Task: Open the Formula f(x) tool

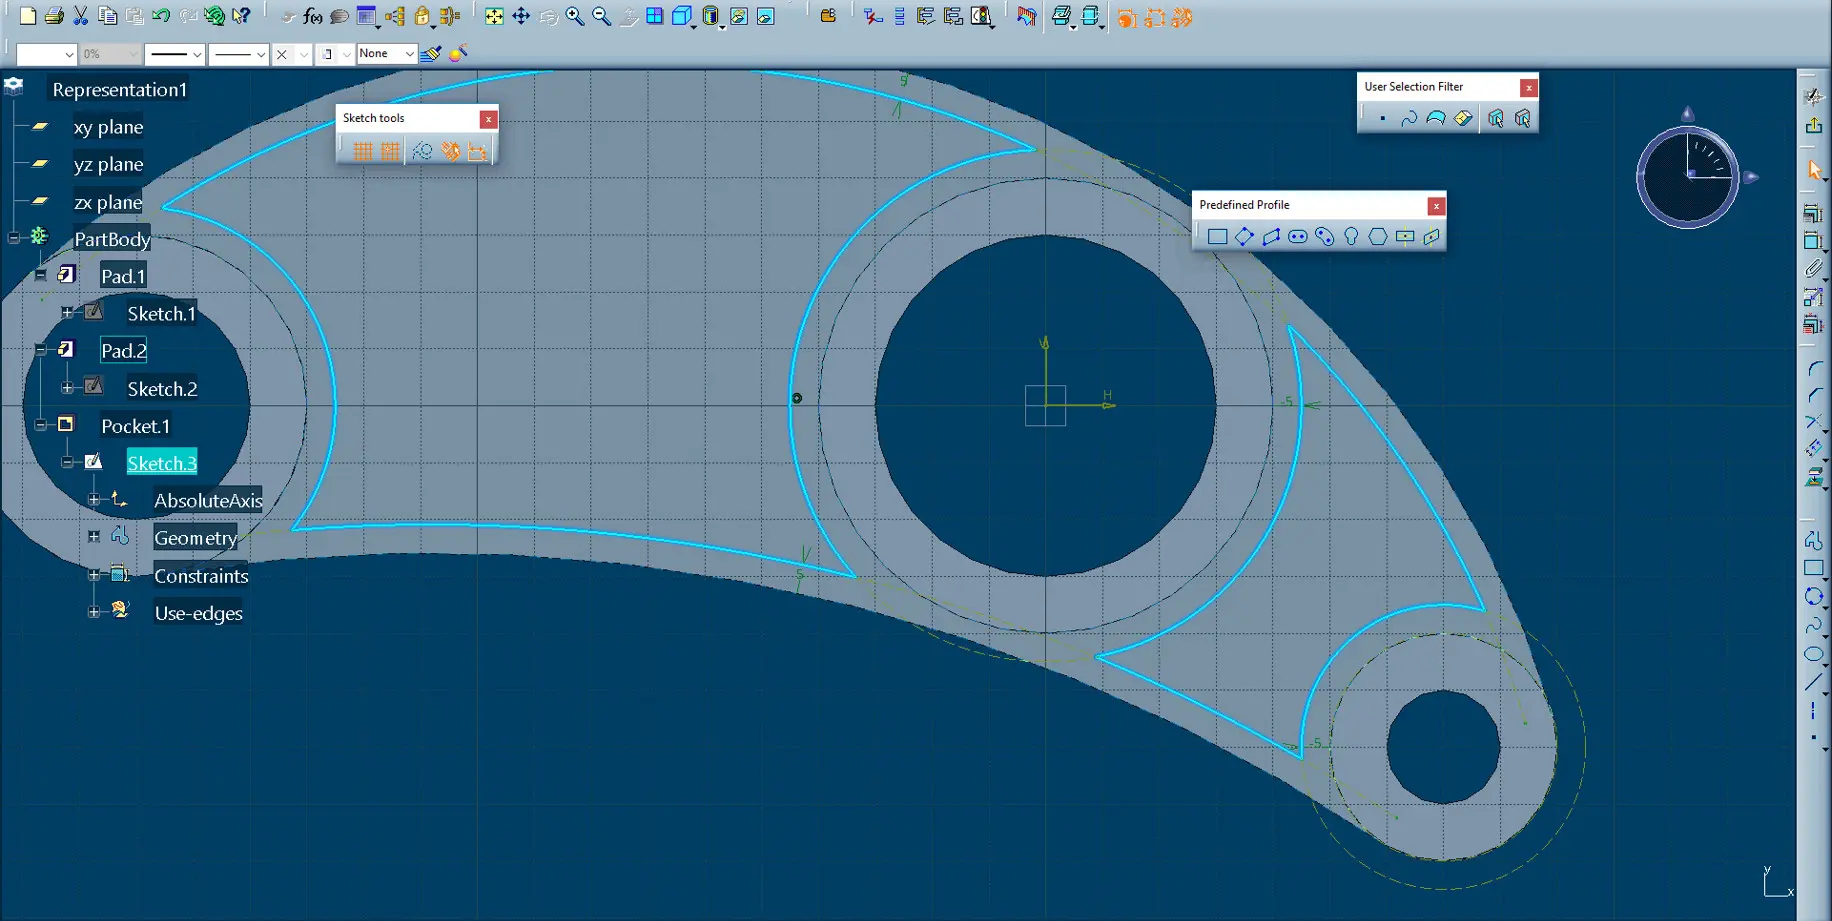Action: point(313,17)
